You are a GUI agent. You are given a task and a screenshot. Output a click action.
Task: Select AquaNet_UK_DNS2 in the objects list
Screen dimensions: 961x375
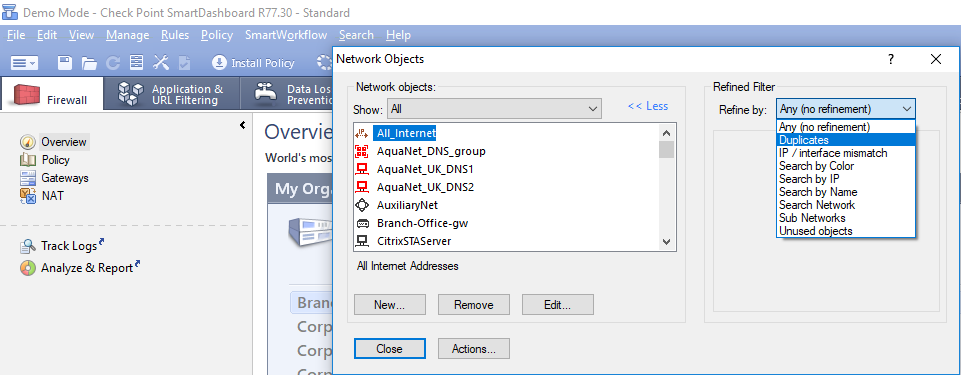[x=425, y=187]
